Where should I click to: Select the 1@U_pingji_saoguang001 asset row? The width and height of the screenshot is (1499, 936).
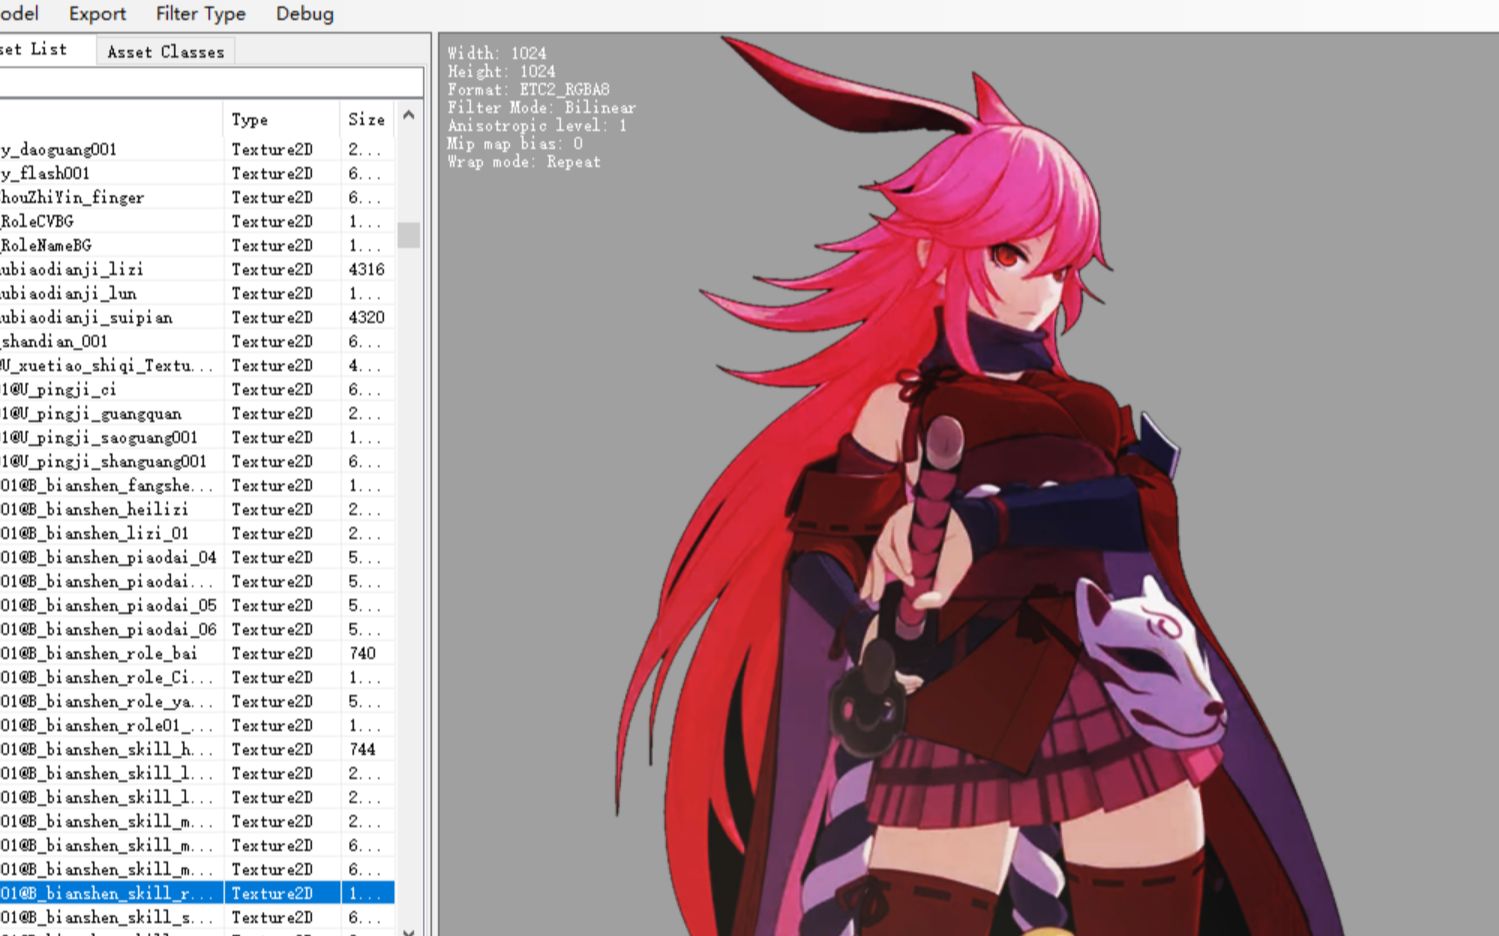pos(197,437)
